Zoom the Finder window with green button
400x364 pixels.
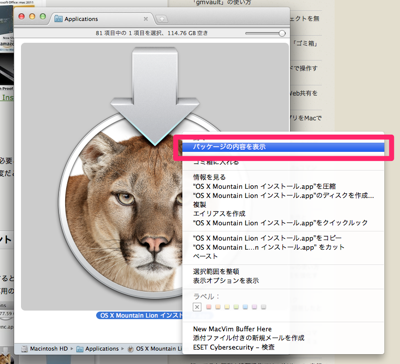43,16
